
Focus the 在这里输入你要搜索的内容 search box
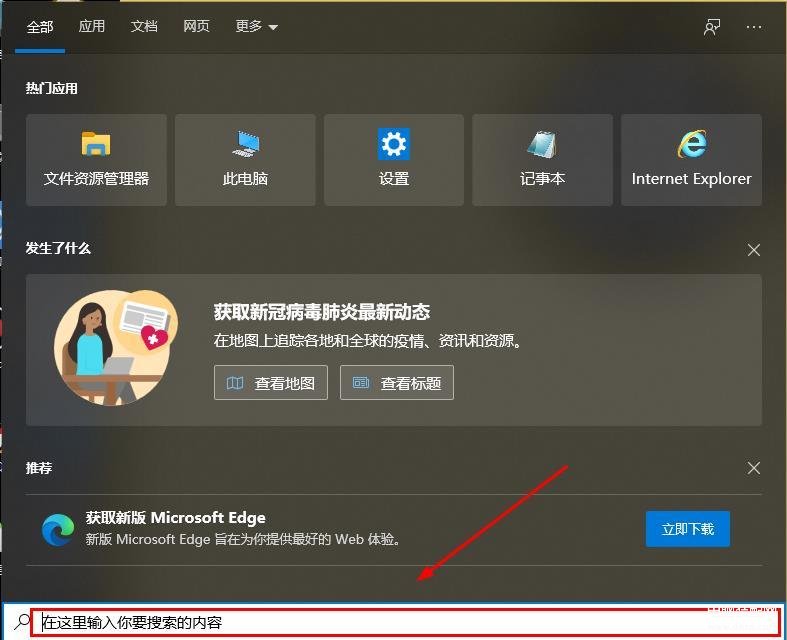(x=405, y=622)
